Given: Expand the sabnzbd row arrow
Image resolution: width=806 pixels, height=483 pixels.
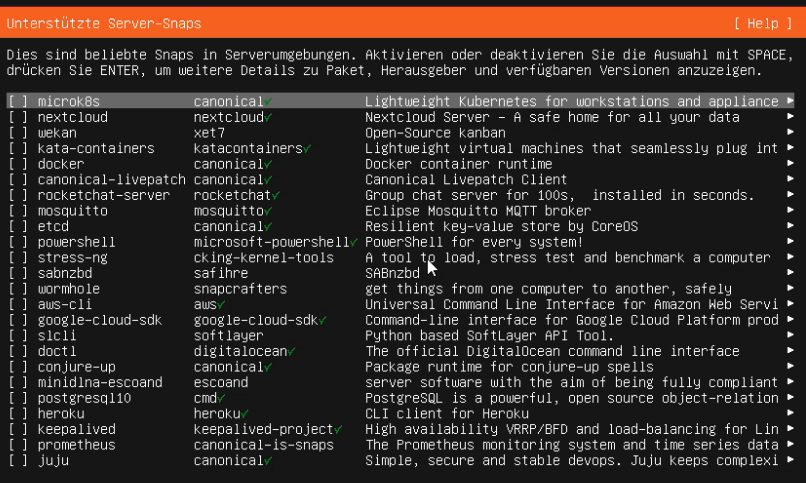Looking at the screenshot, I should pyautogui.click(x=790, y=272).
